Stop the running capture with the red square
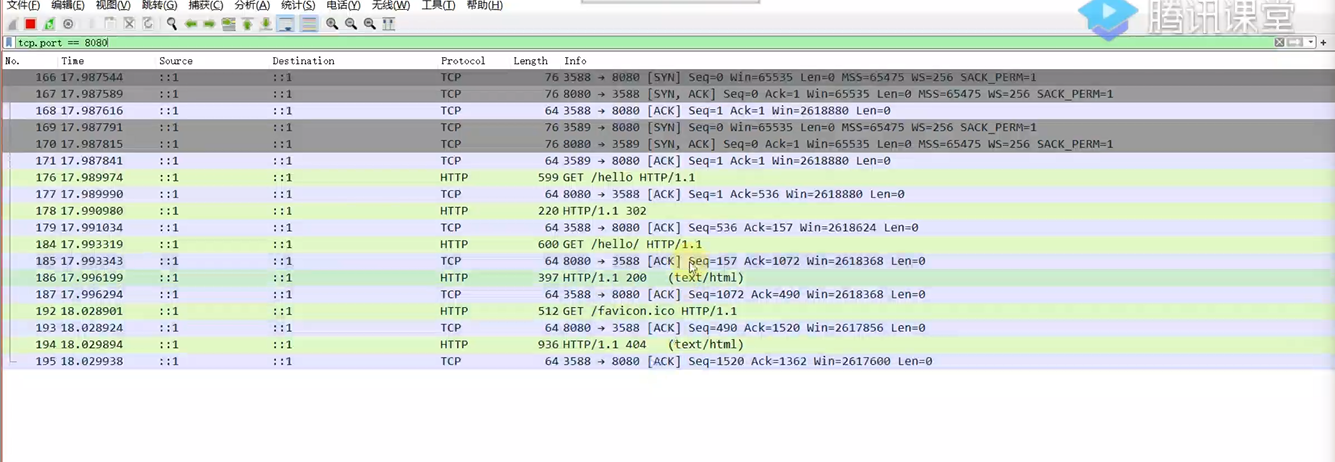 (x=30, y=24)
